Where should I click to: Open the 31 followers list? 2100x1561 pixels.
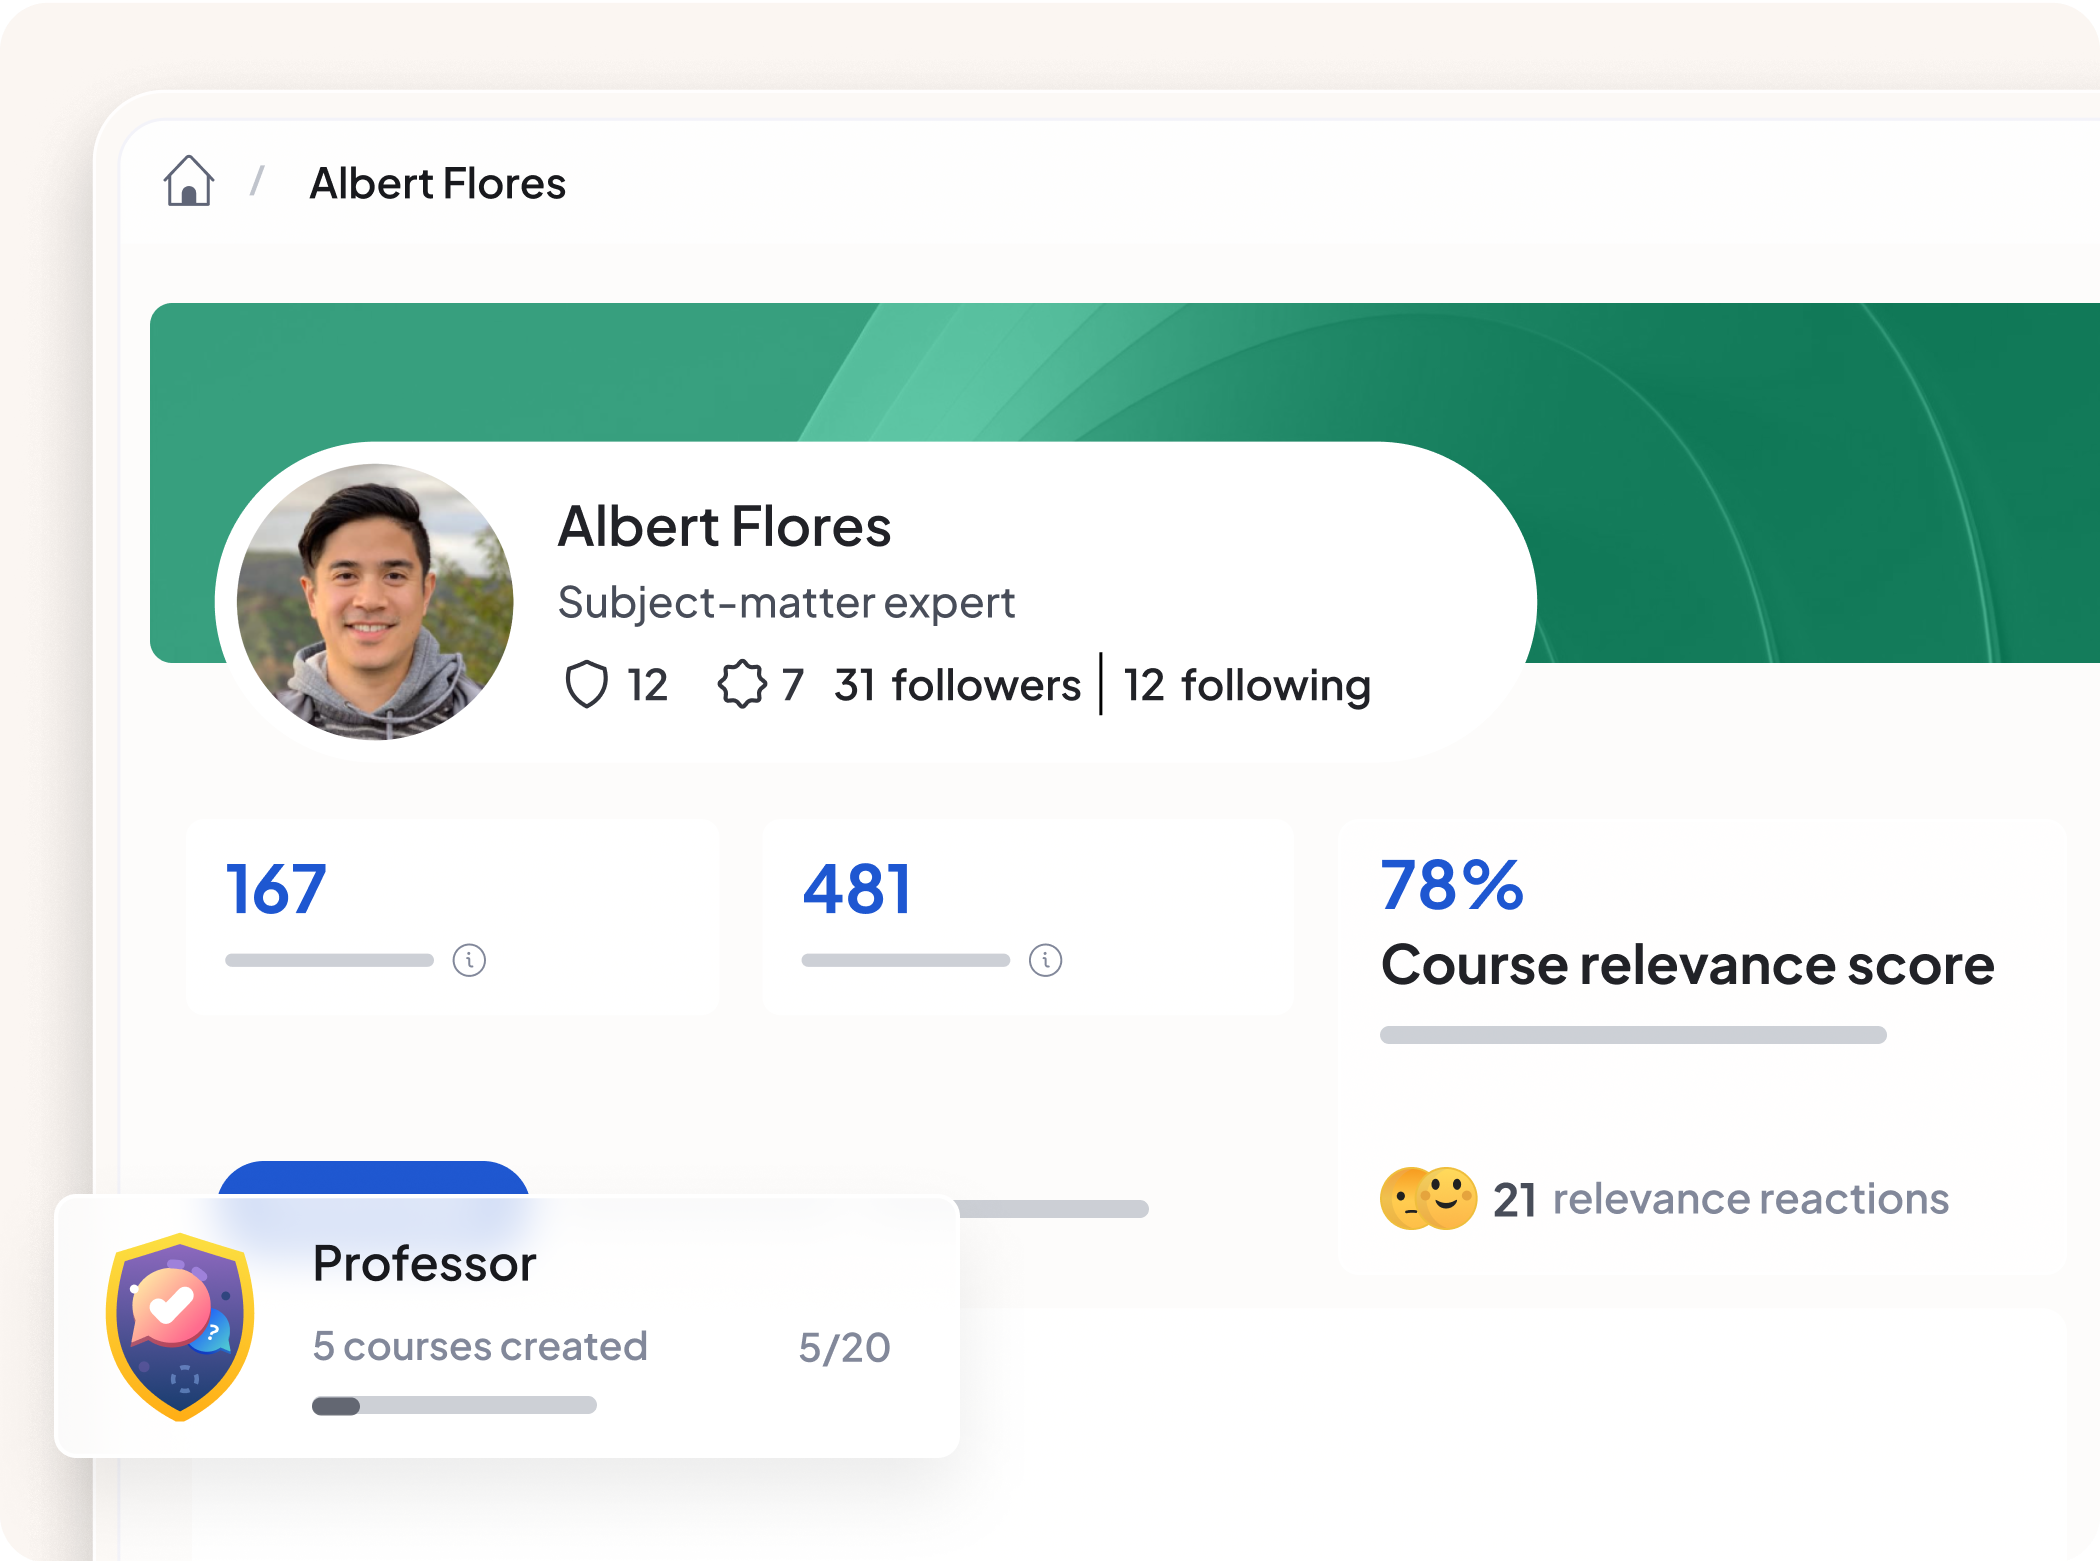click(x=957, y=686)
